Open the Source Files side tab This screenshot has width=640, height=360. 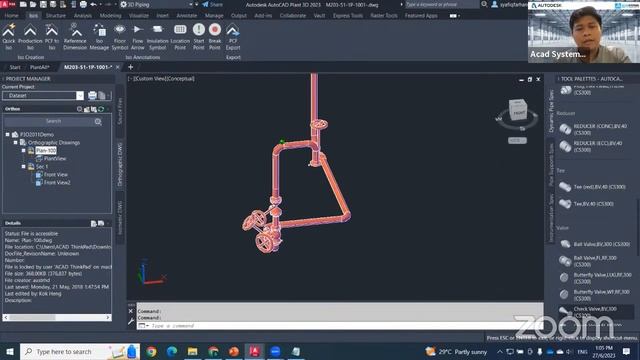click(120, 111)
